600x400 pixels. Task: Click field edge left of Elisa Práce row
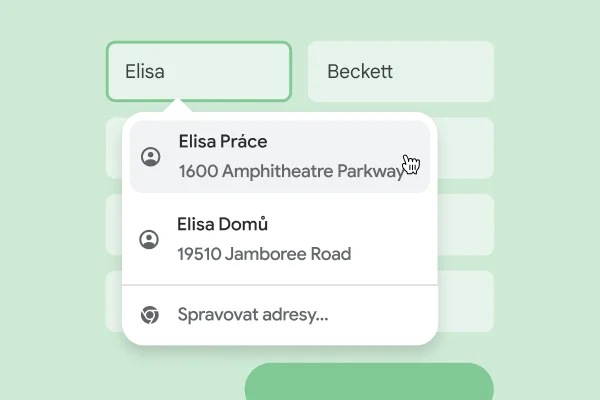coord(113,148)
